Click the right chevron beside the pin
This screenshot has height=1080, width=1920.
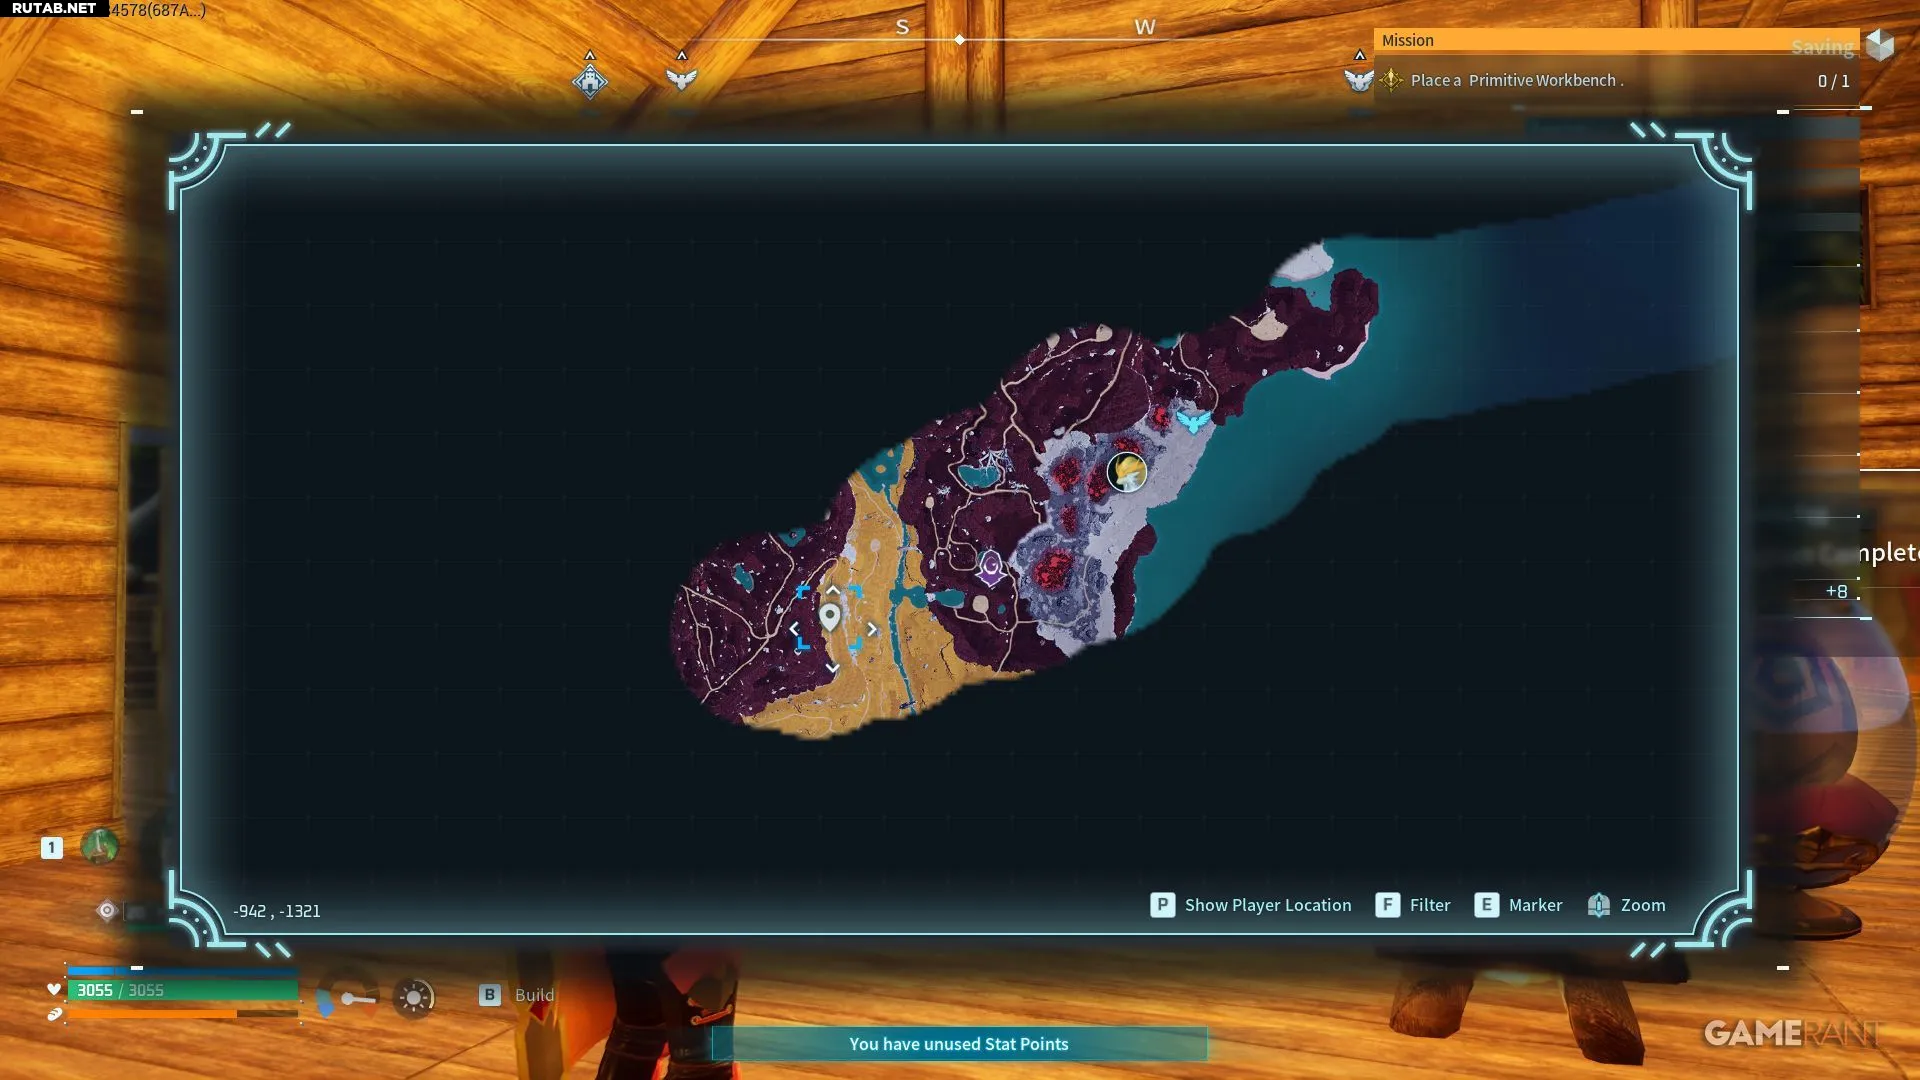872,629
